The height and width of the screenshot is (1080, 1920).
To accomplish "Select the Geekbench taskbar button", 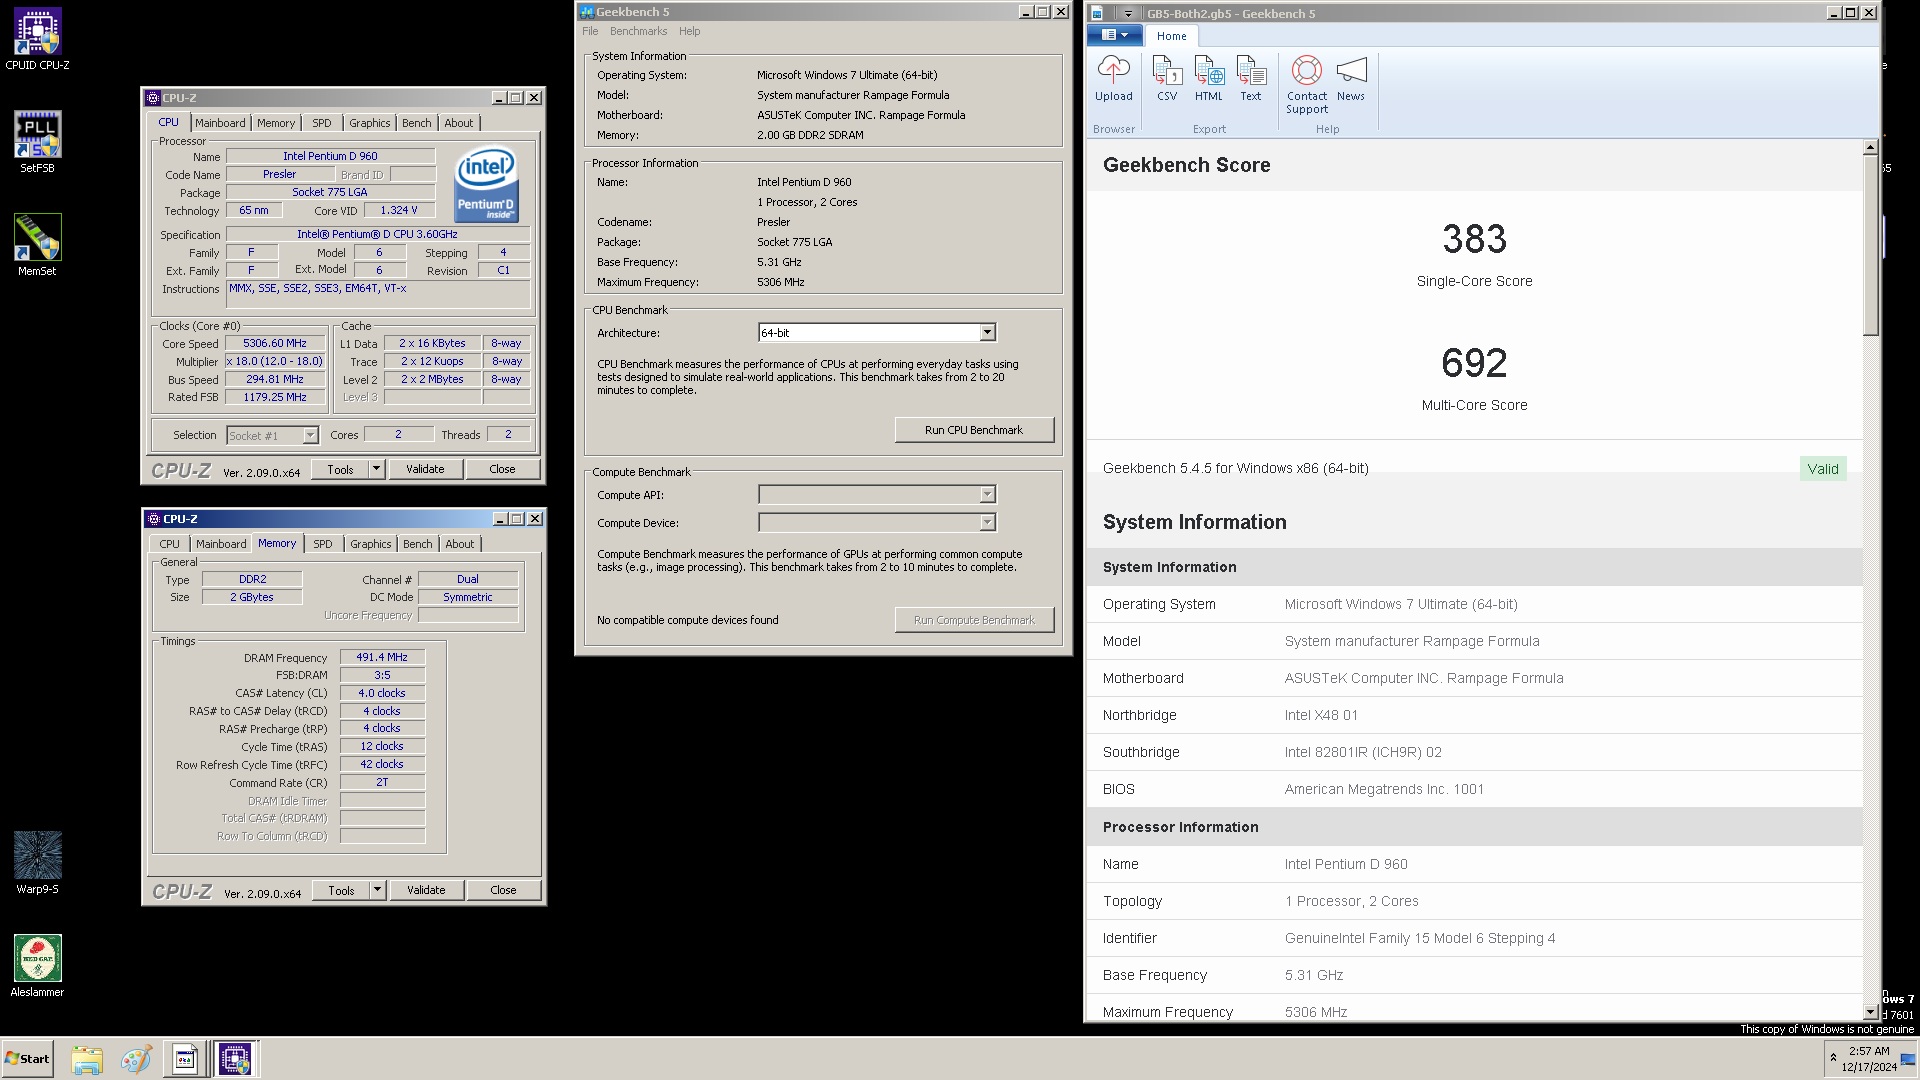I will [x=185, y=1059].
